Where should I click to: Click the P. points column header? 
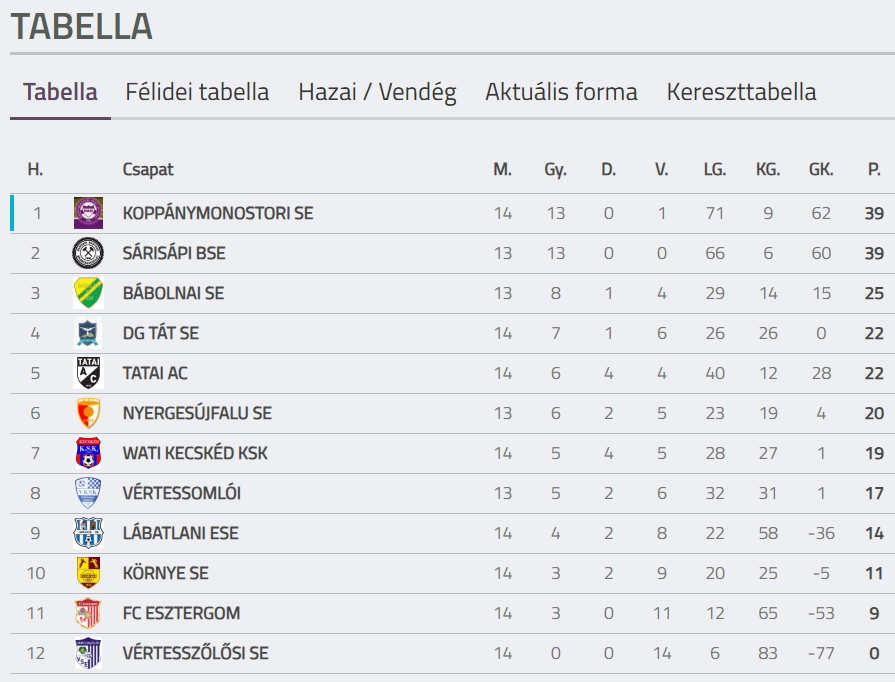874,170
